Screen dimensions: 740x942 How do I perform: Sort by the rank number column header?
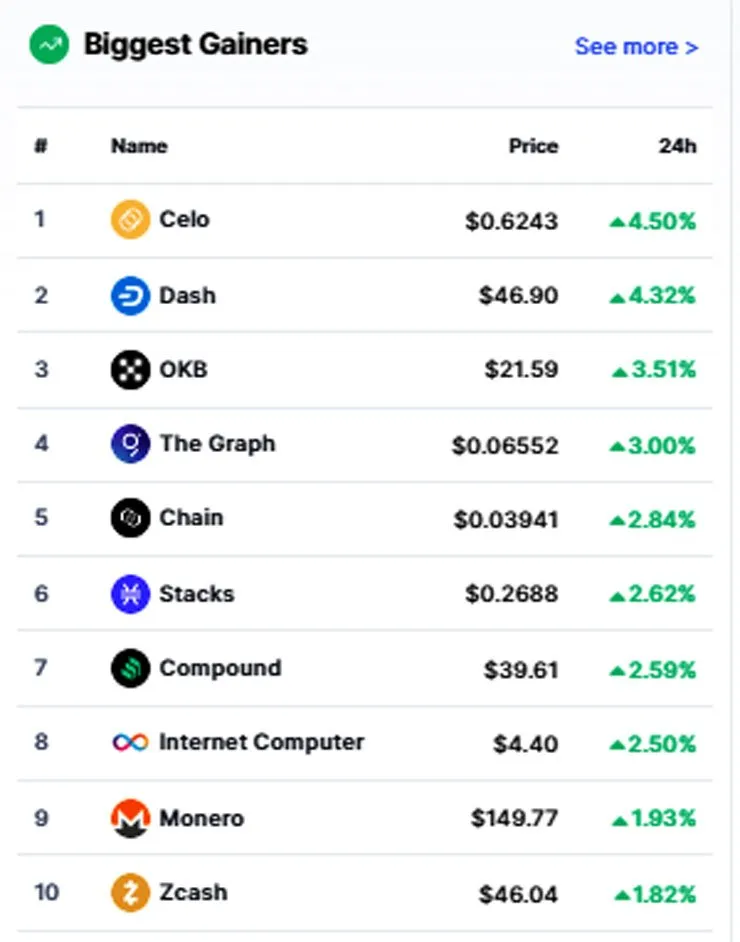click(40, 146)
